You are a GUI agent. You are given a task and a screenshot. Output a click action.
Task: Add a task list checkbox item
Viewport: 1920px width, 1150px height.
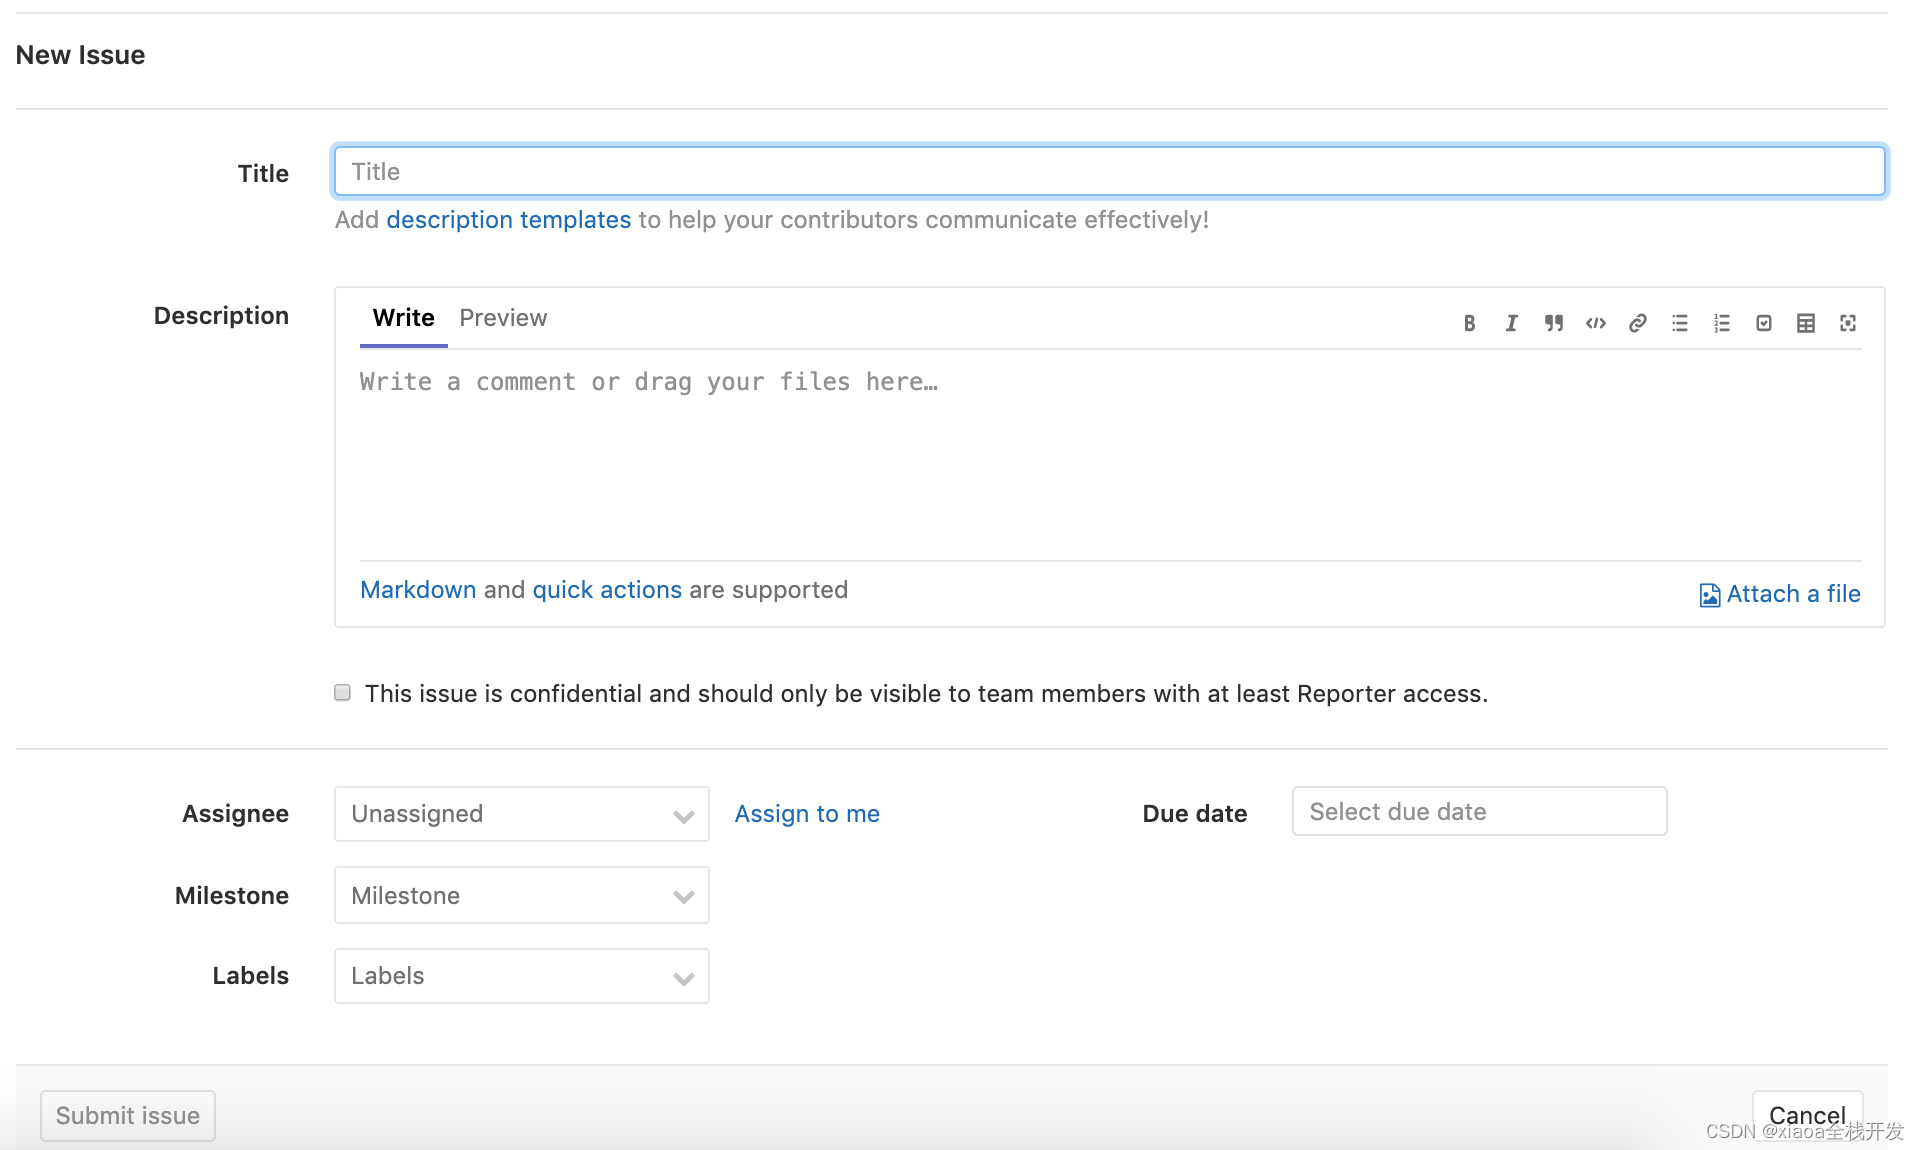[1764, 323]
